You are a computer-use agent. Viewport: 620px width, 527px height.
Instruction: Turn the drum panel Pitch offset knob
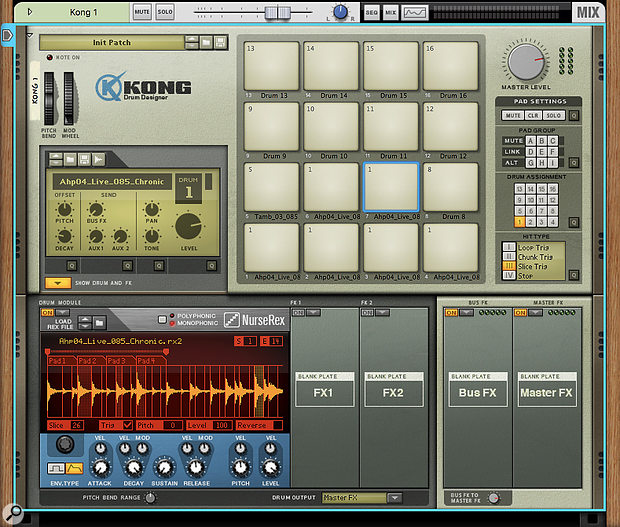tap(64, 209)
